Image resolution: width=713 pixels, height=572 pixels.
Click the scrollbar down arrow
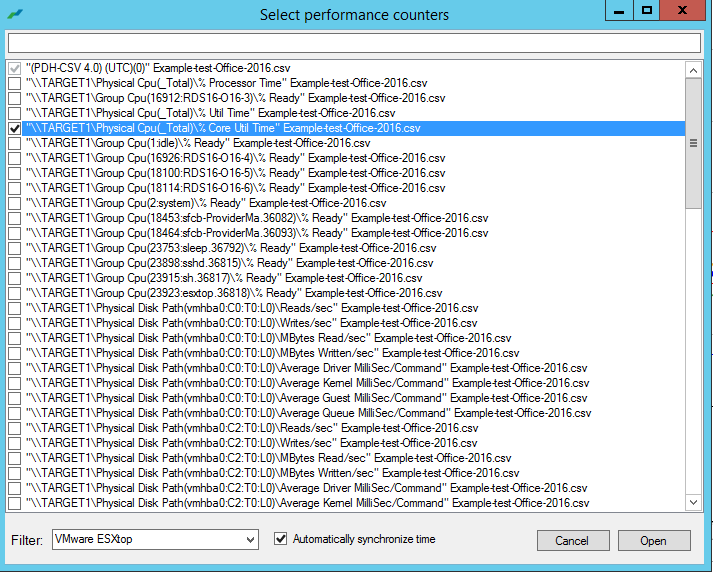[693, 502]
